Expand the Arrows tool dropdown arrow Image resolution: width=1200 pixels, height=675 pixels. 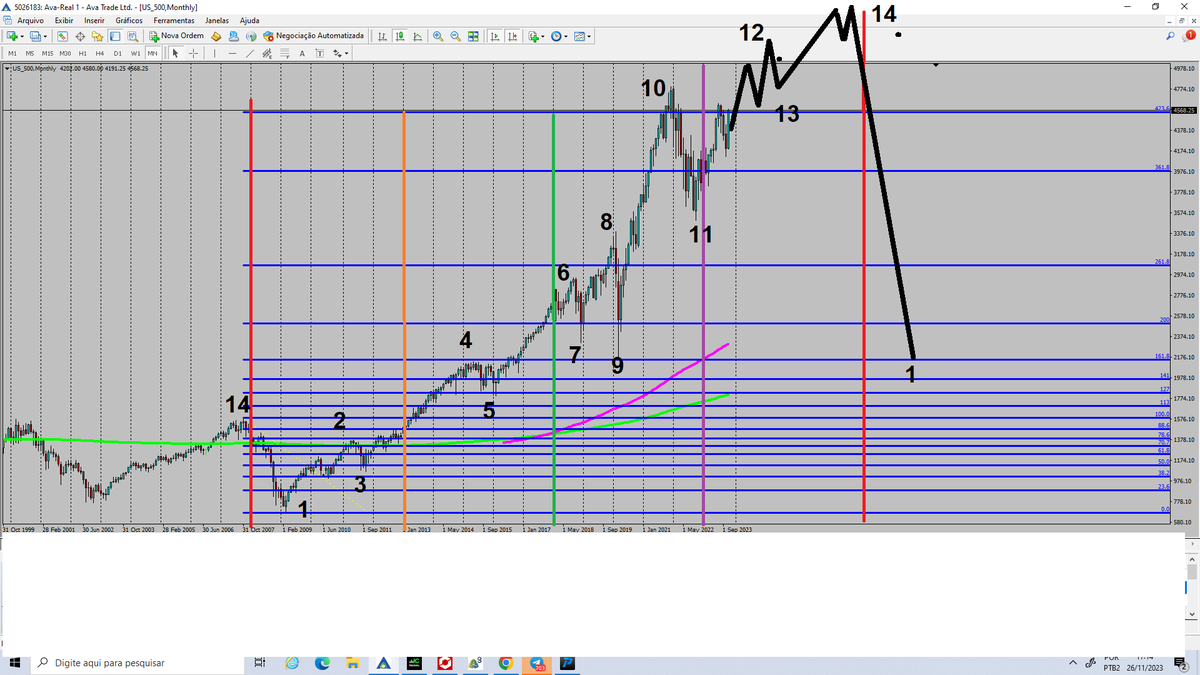coord(347,53)
